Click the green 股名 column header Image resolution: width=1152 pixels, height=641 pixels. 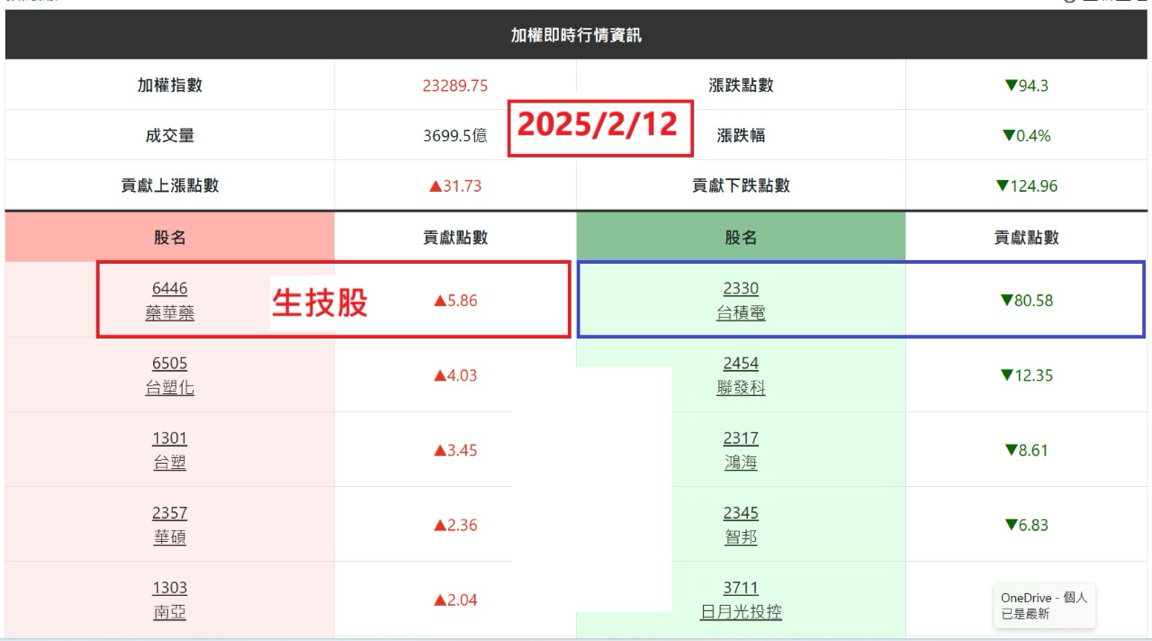[741, 237]
